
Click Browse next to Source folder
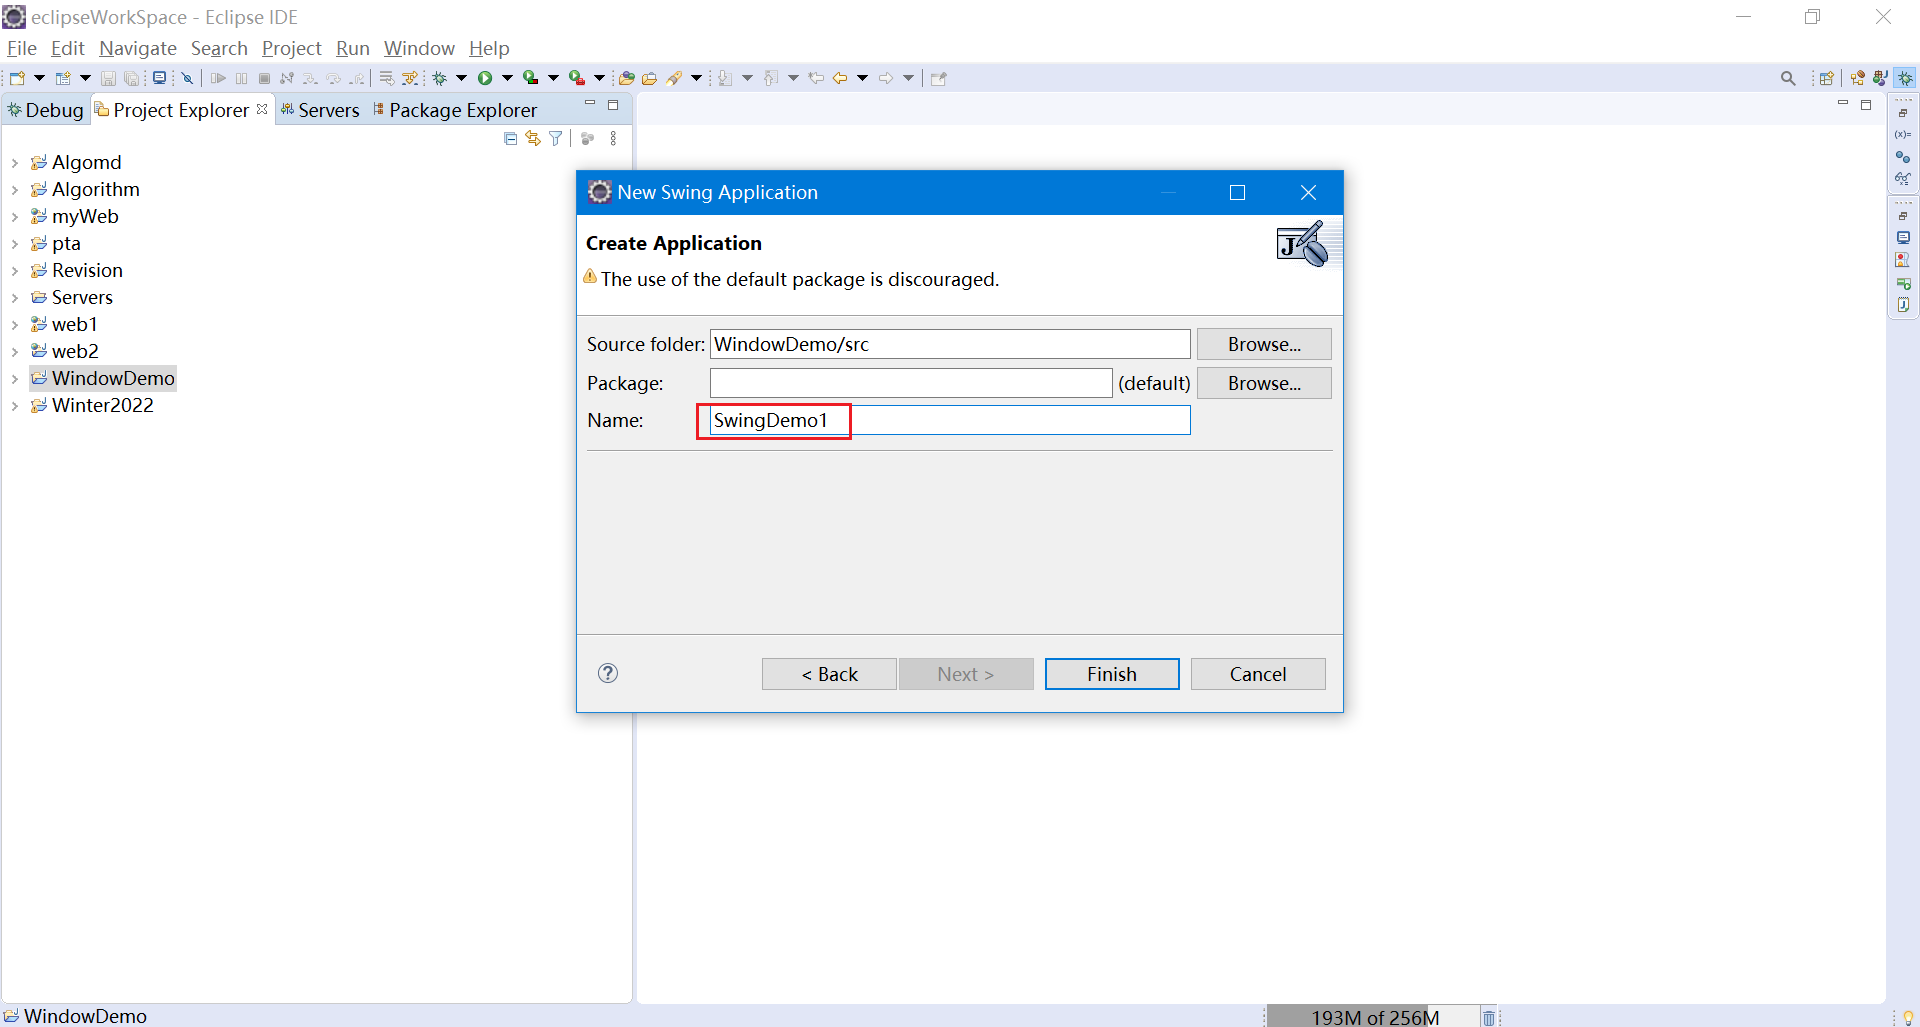1264,344
